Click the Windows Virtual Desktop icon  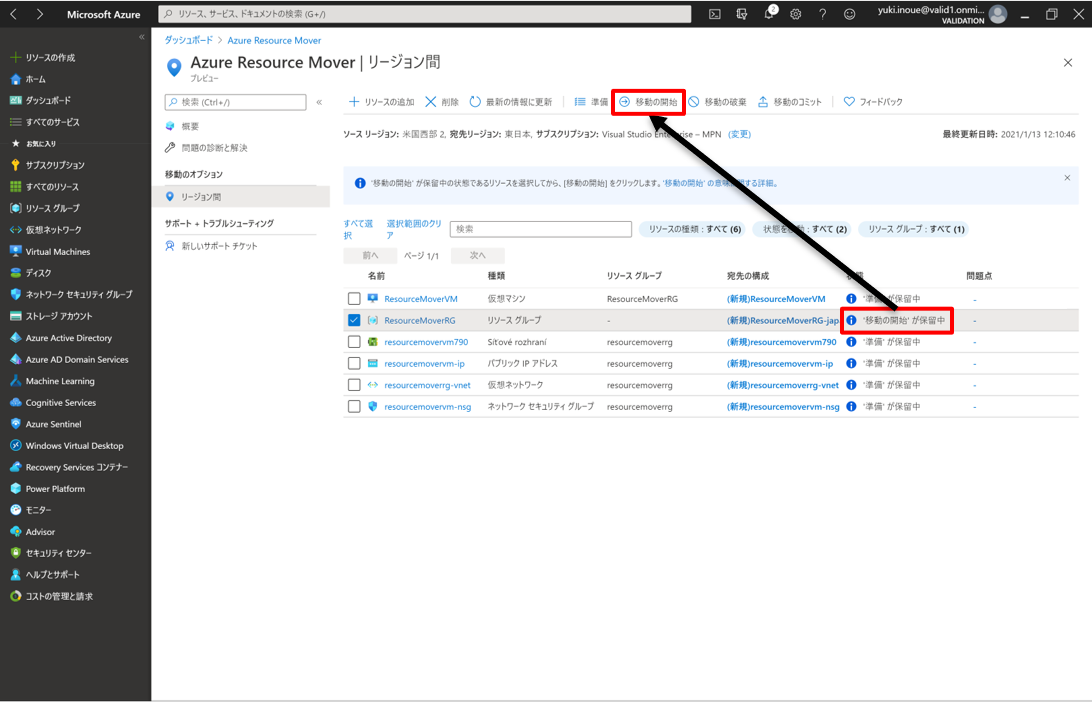coord(15,445)
